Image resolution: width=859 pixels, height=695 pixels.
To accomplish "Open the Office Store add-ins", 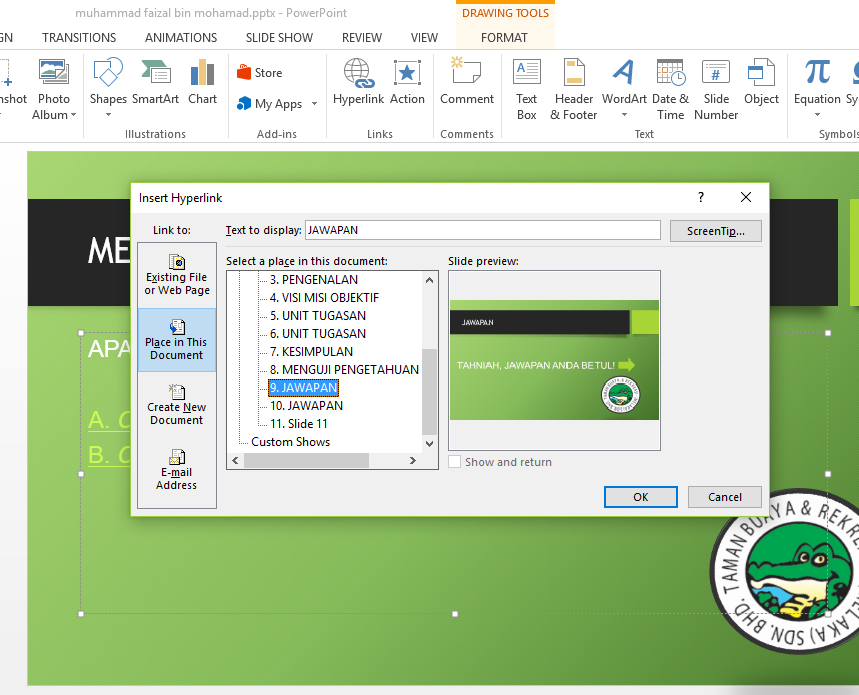I will pyautogui.click(x=260, y=73).
